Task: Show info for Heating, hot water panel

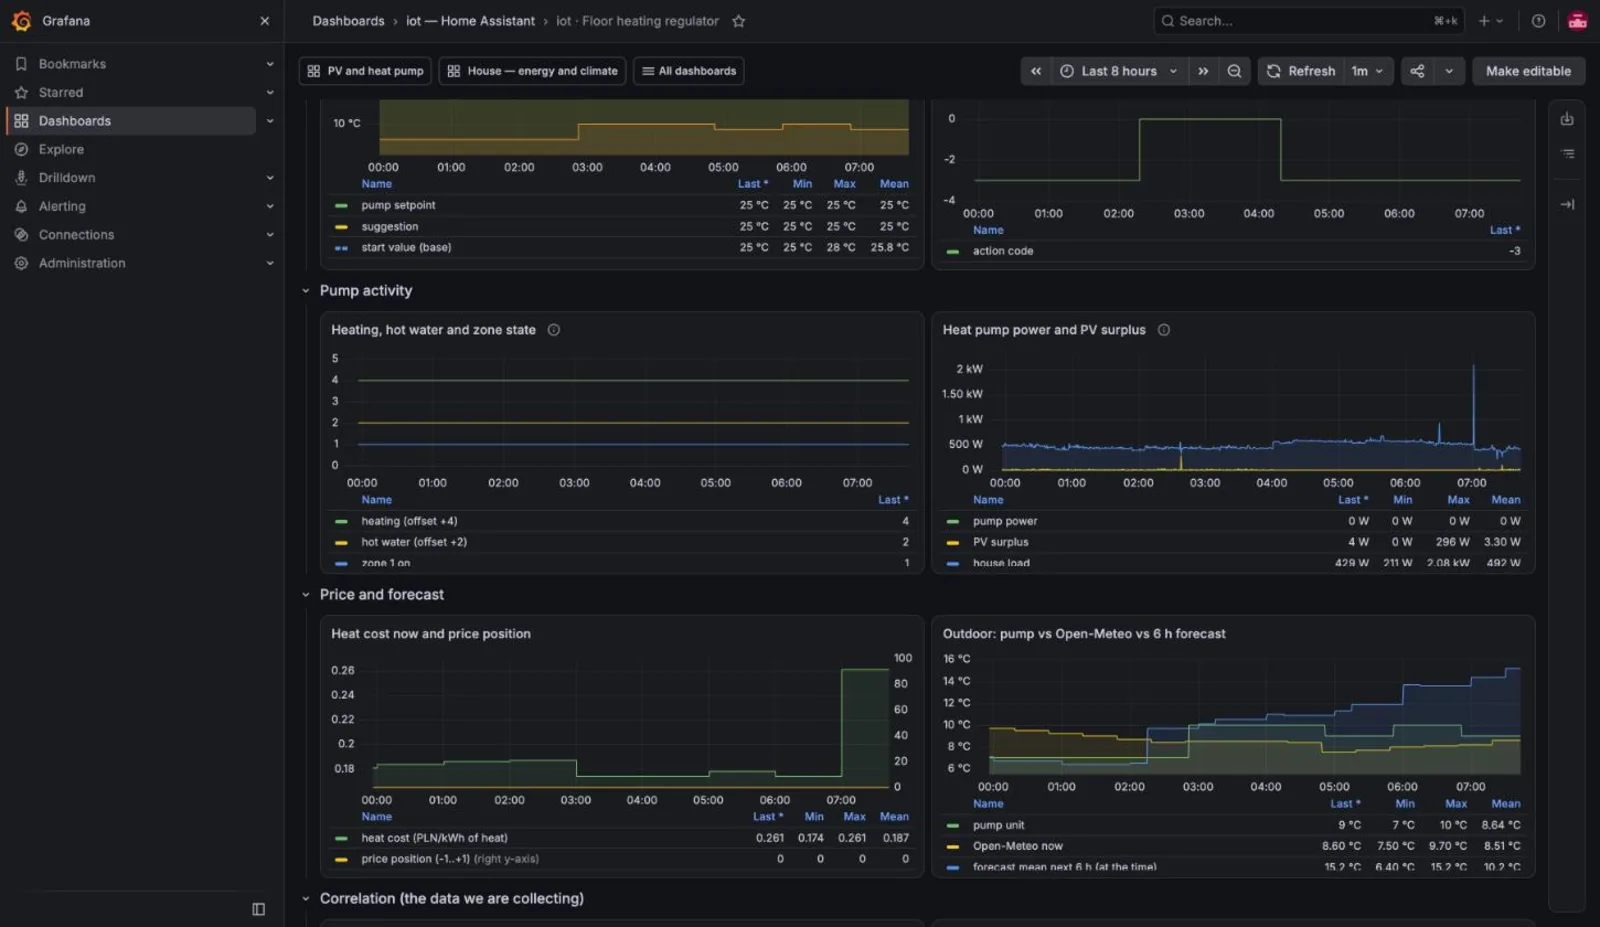Action: (553, 330)
